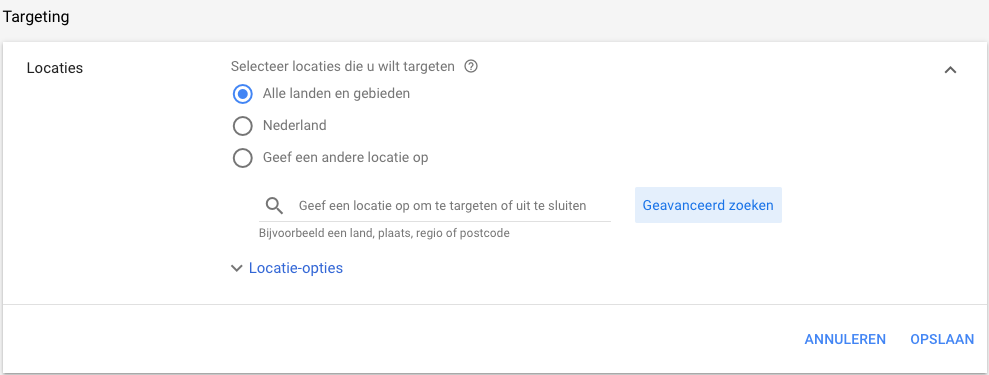Click the Locatie-opties link text

[296, 268]
